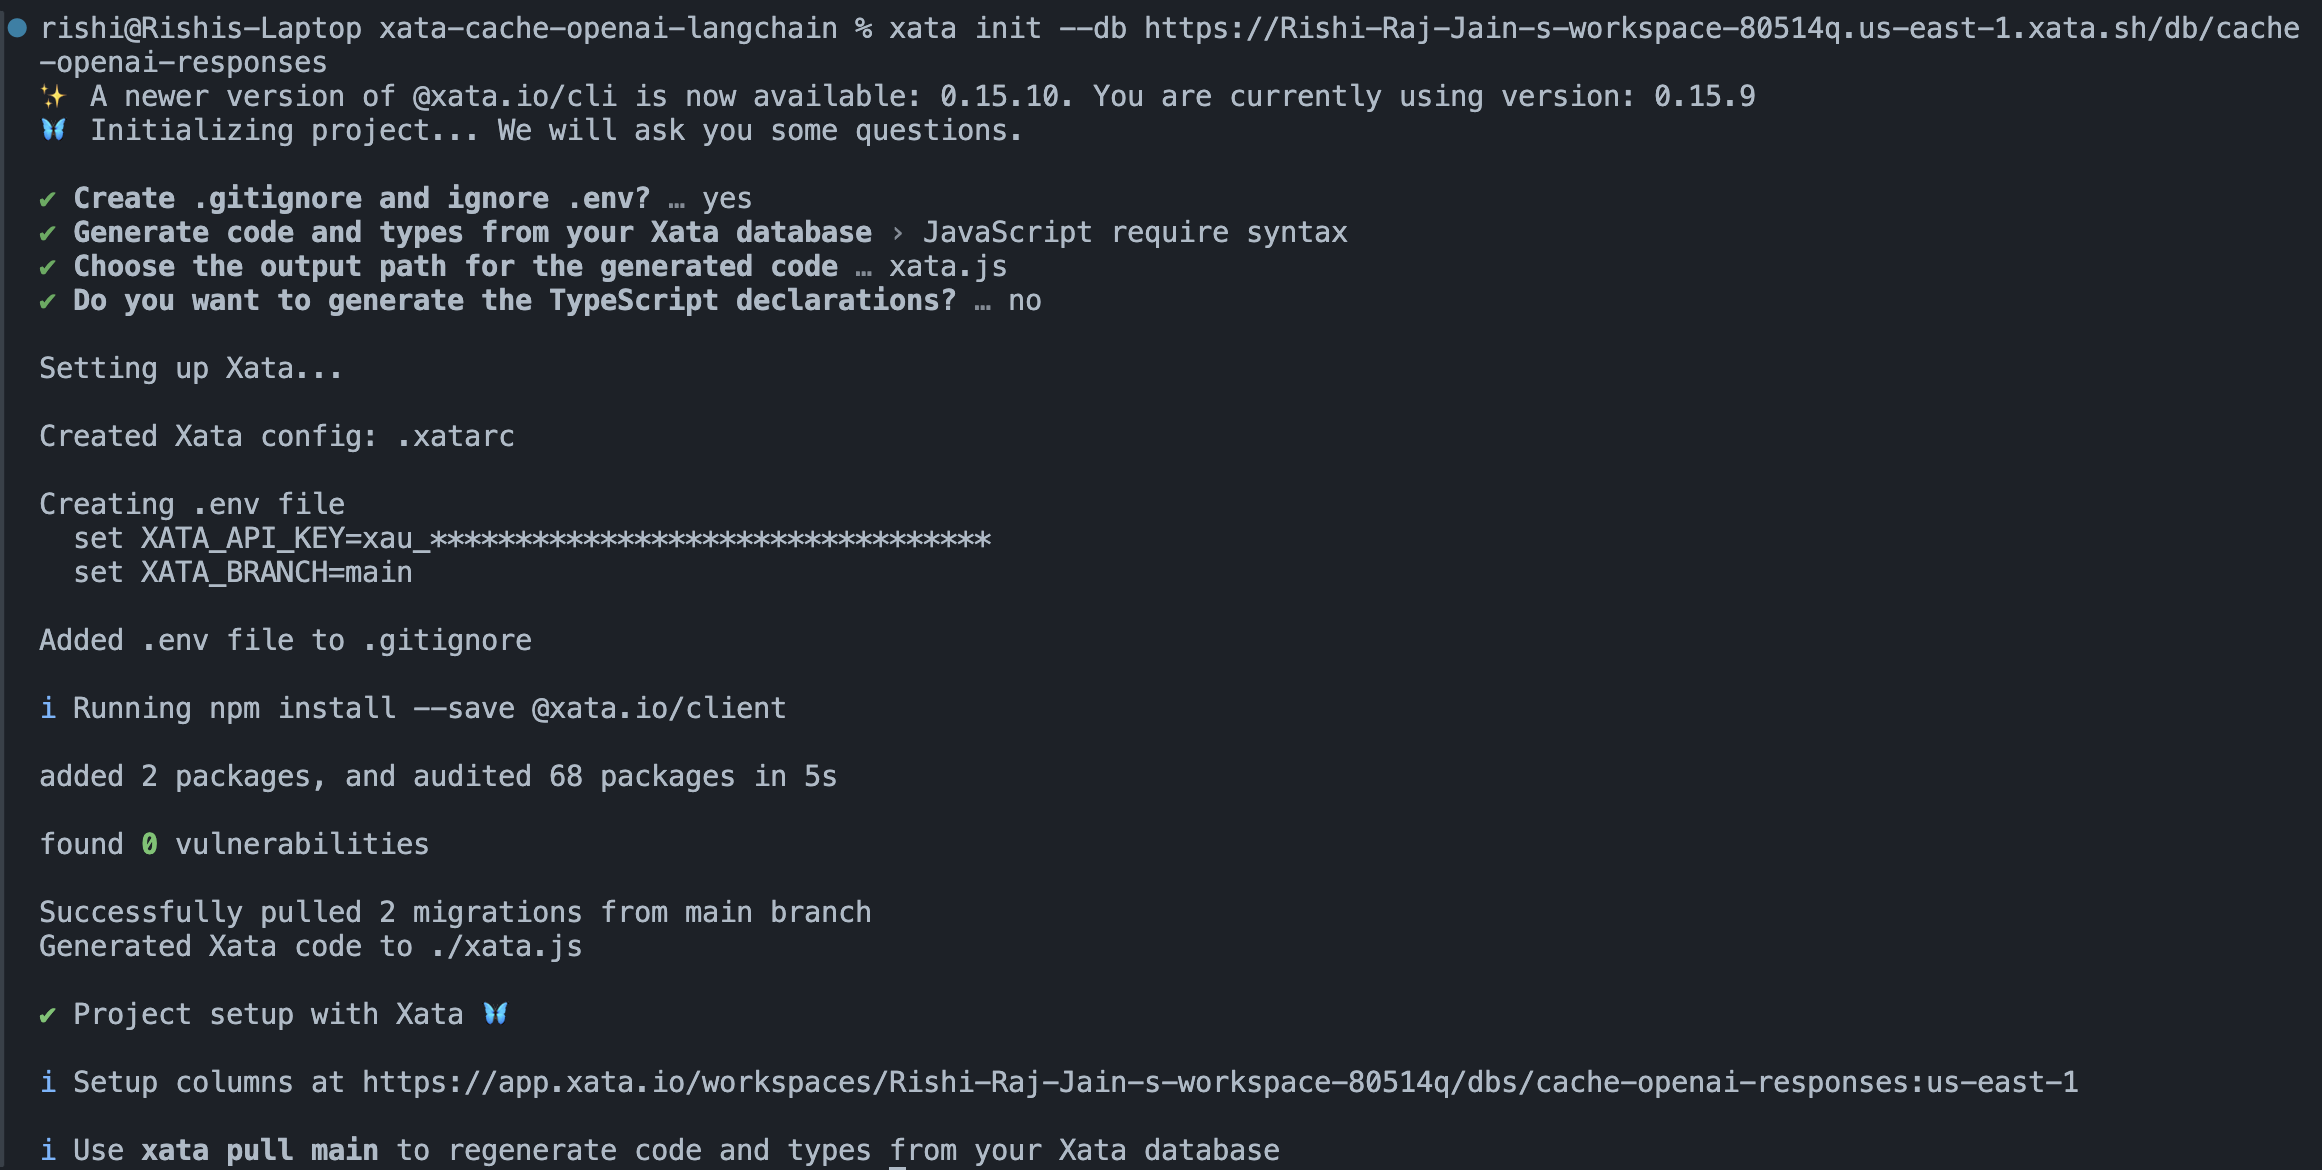Click the green checkmark beside Project setup with Xata

(x=47, y=1015)
